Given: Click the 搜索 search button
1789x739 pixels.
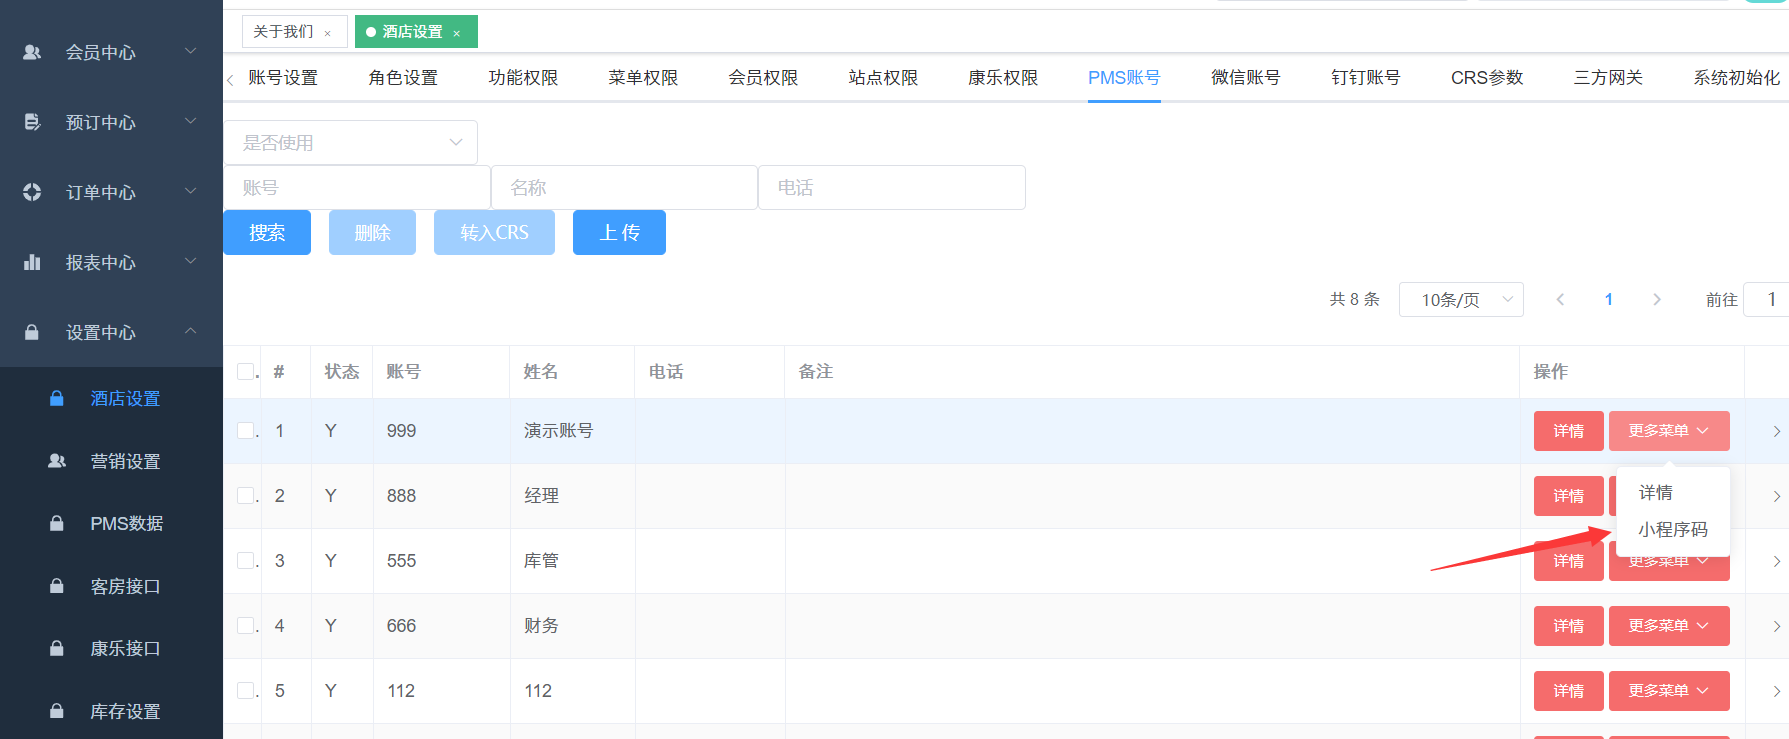Looking at the screenshot, I should point(267,232).
